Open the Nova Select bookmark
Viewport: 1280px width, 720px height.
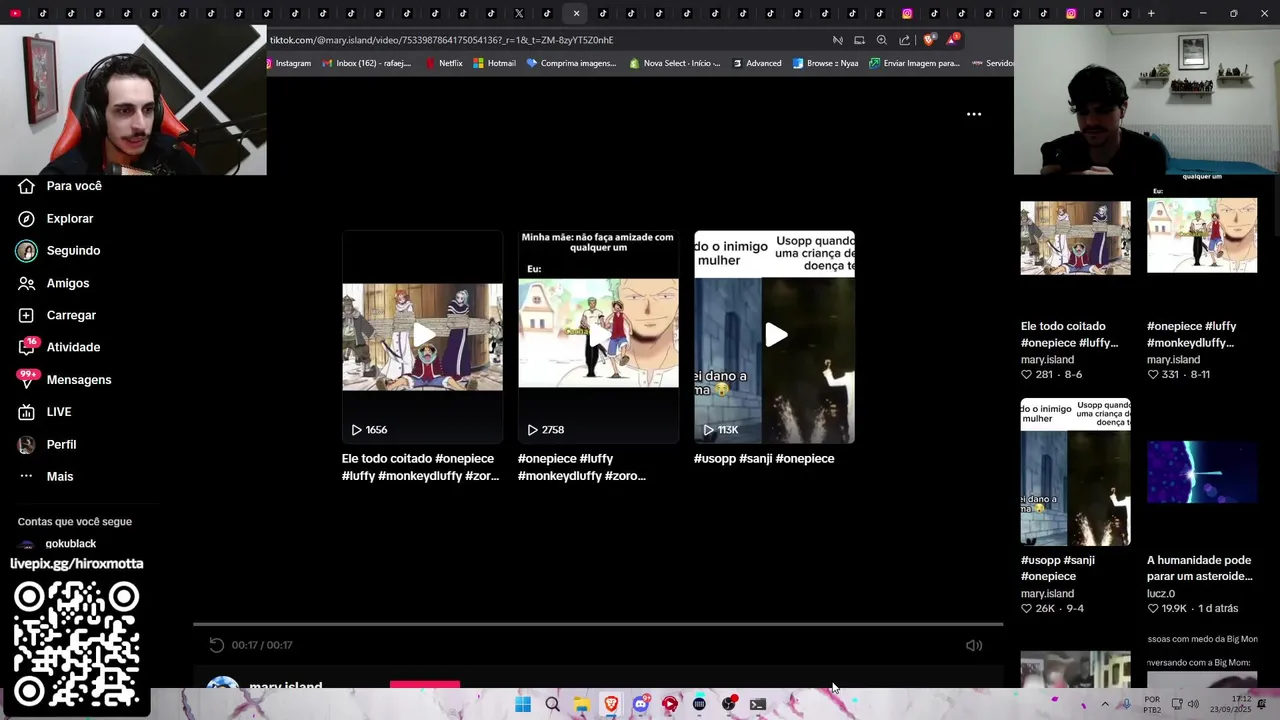(x=675, y=63)
